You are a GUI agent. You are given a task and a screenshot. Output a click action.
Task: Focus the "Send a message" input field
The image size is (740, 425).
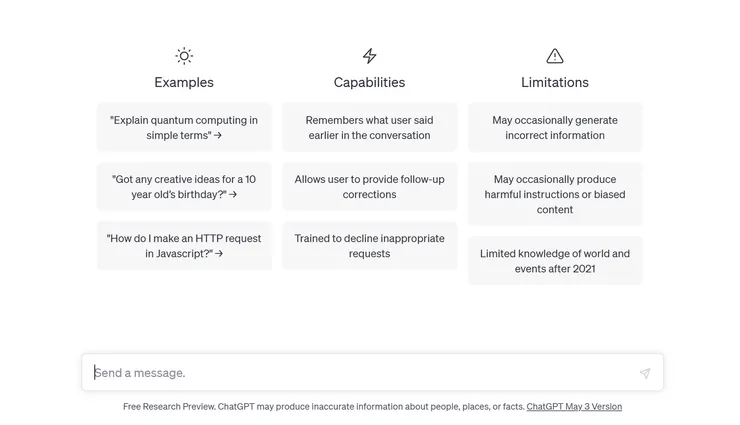(360, 373)
